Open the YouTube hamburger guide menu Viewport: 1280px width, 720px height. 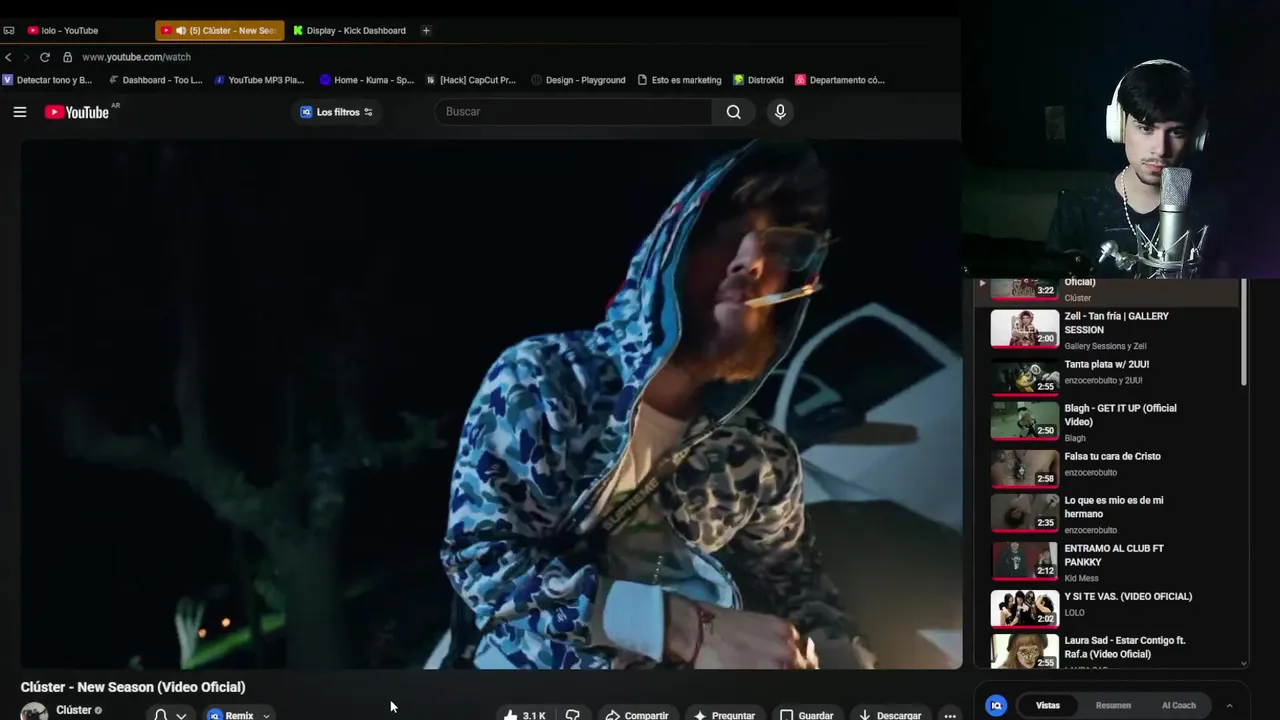[19, 112]
